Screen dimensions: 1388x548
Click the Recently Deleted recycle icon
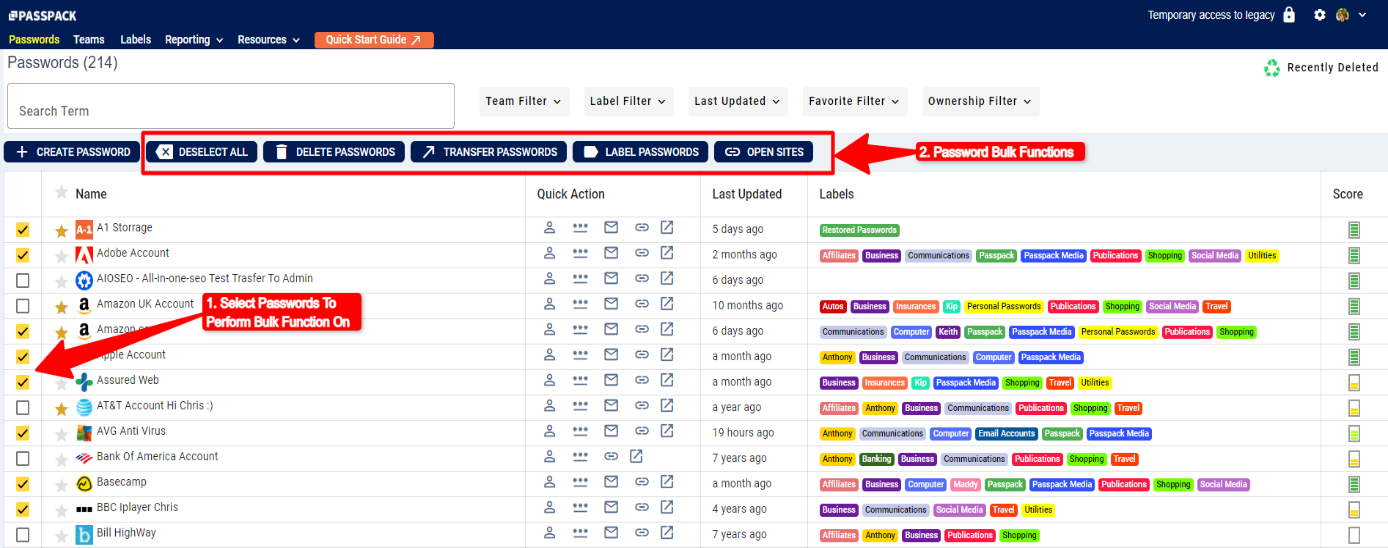click(x=1271, y=68)
